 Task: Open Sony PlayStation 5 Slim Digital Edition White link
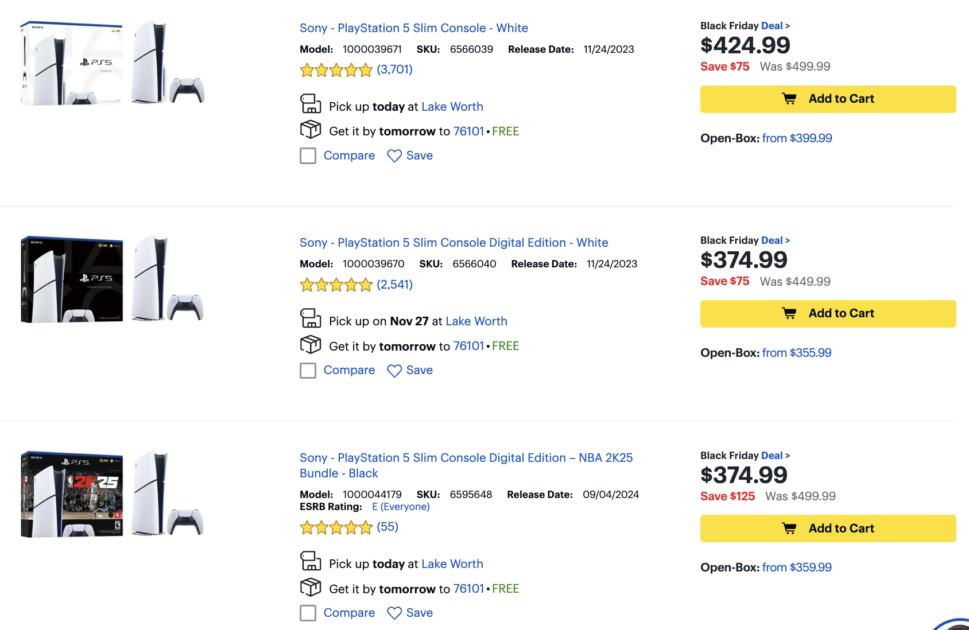pyautogui.click(x=453, y=243)
